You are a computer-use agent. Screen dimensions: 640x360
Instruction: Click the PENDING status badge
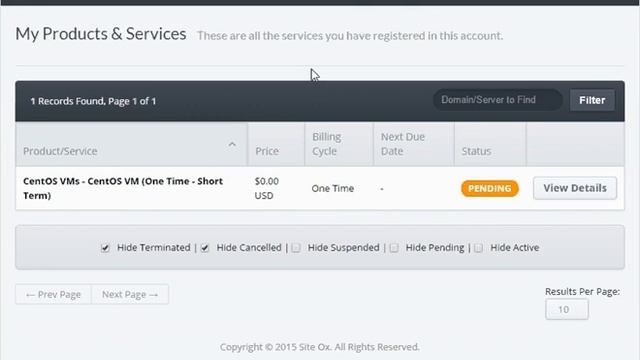click(x=490, y=189)
